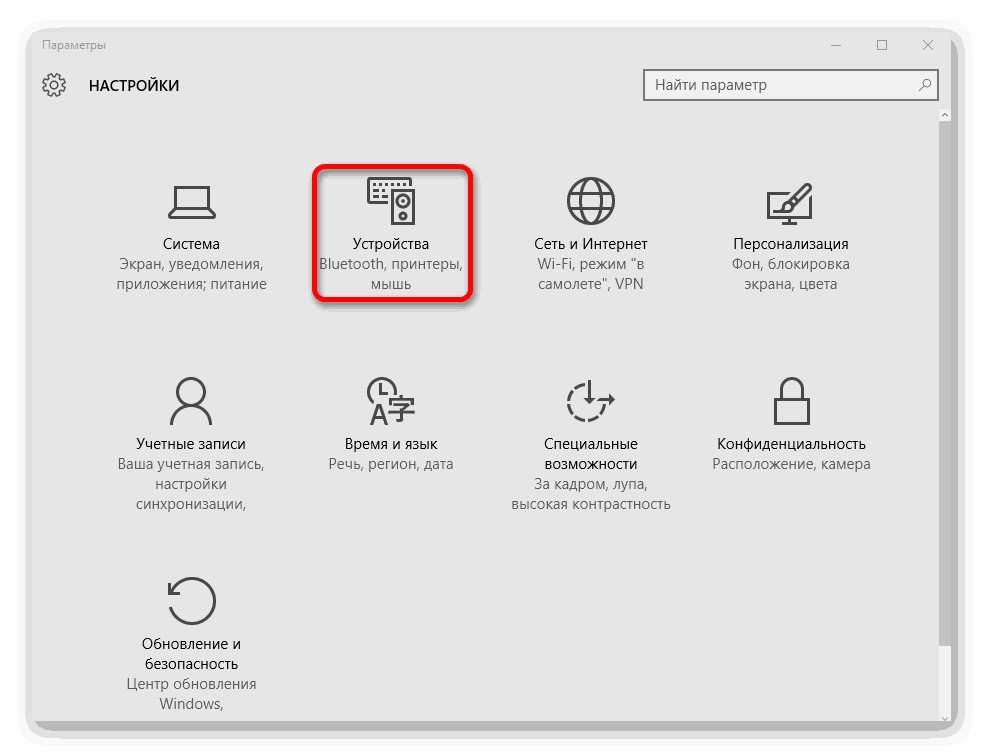
Task: Click 'Расположение, камера' description
Action: 791,464
